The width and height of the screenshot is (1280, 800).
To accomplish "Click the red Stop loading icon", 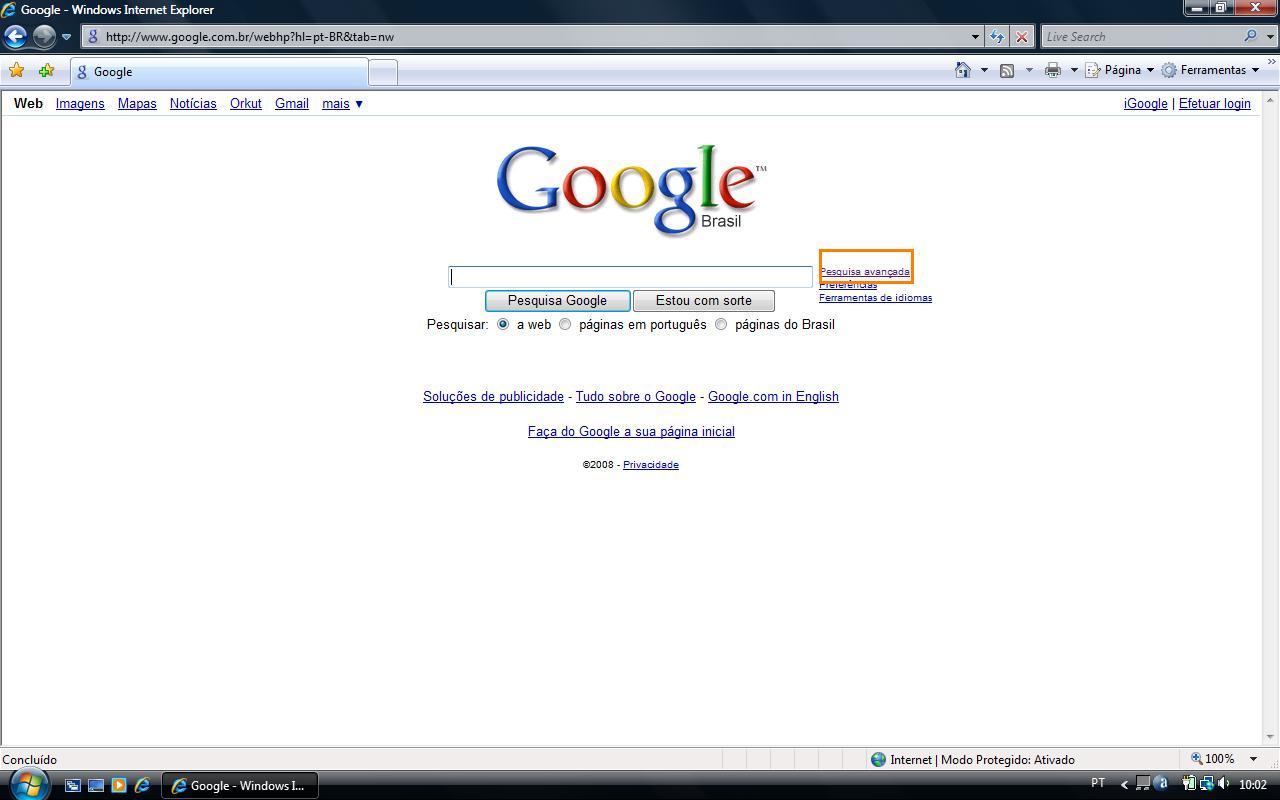I will 1021,37.
